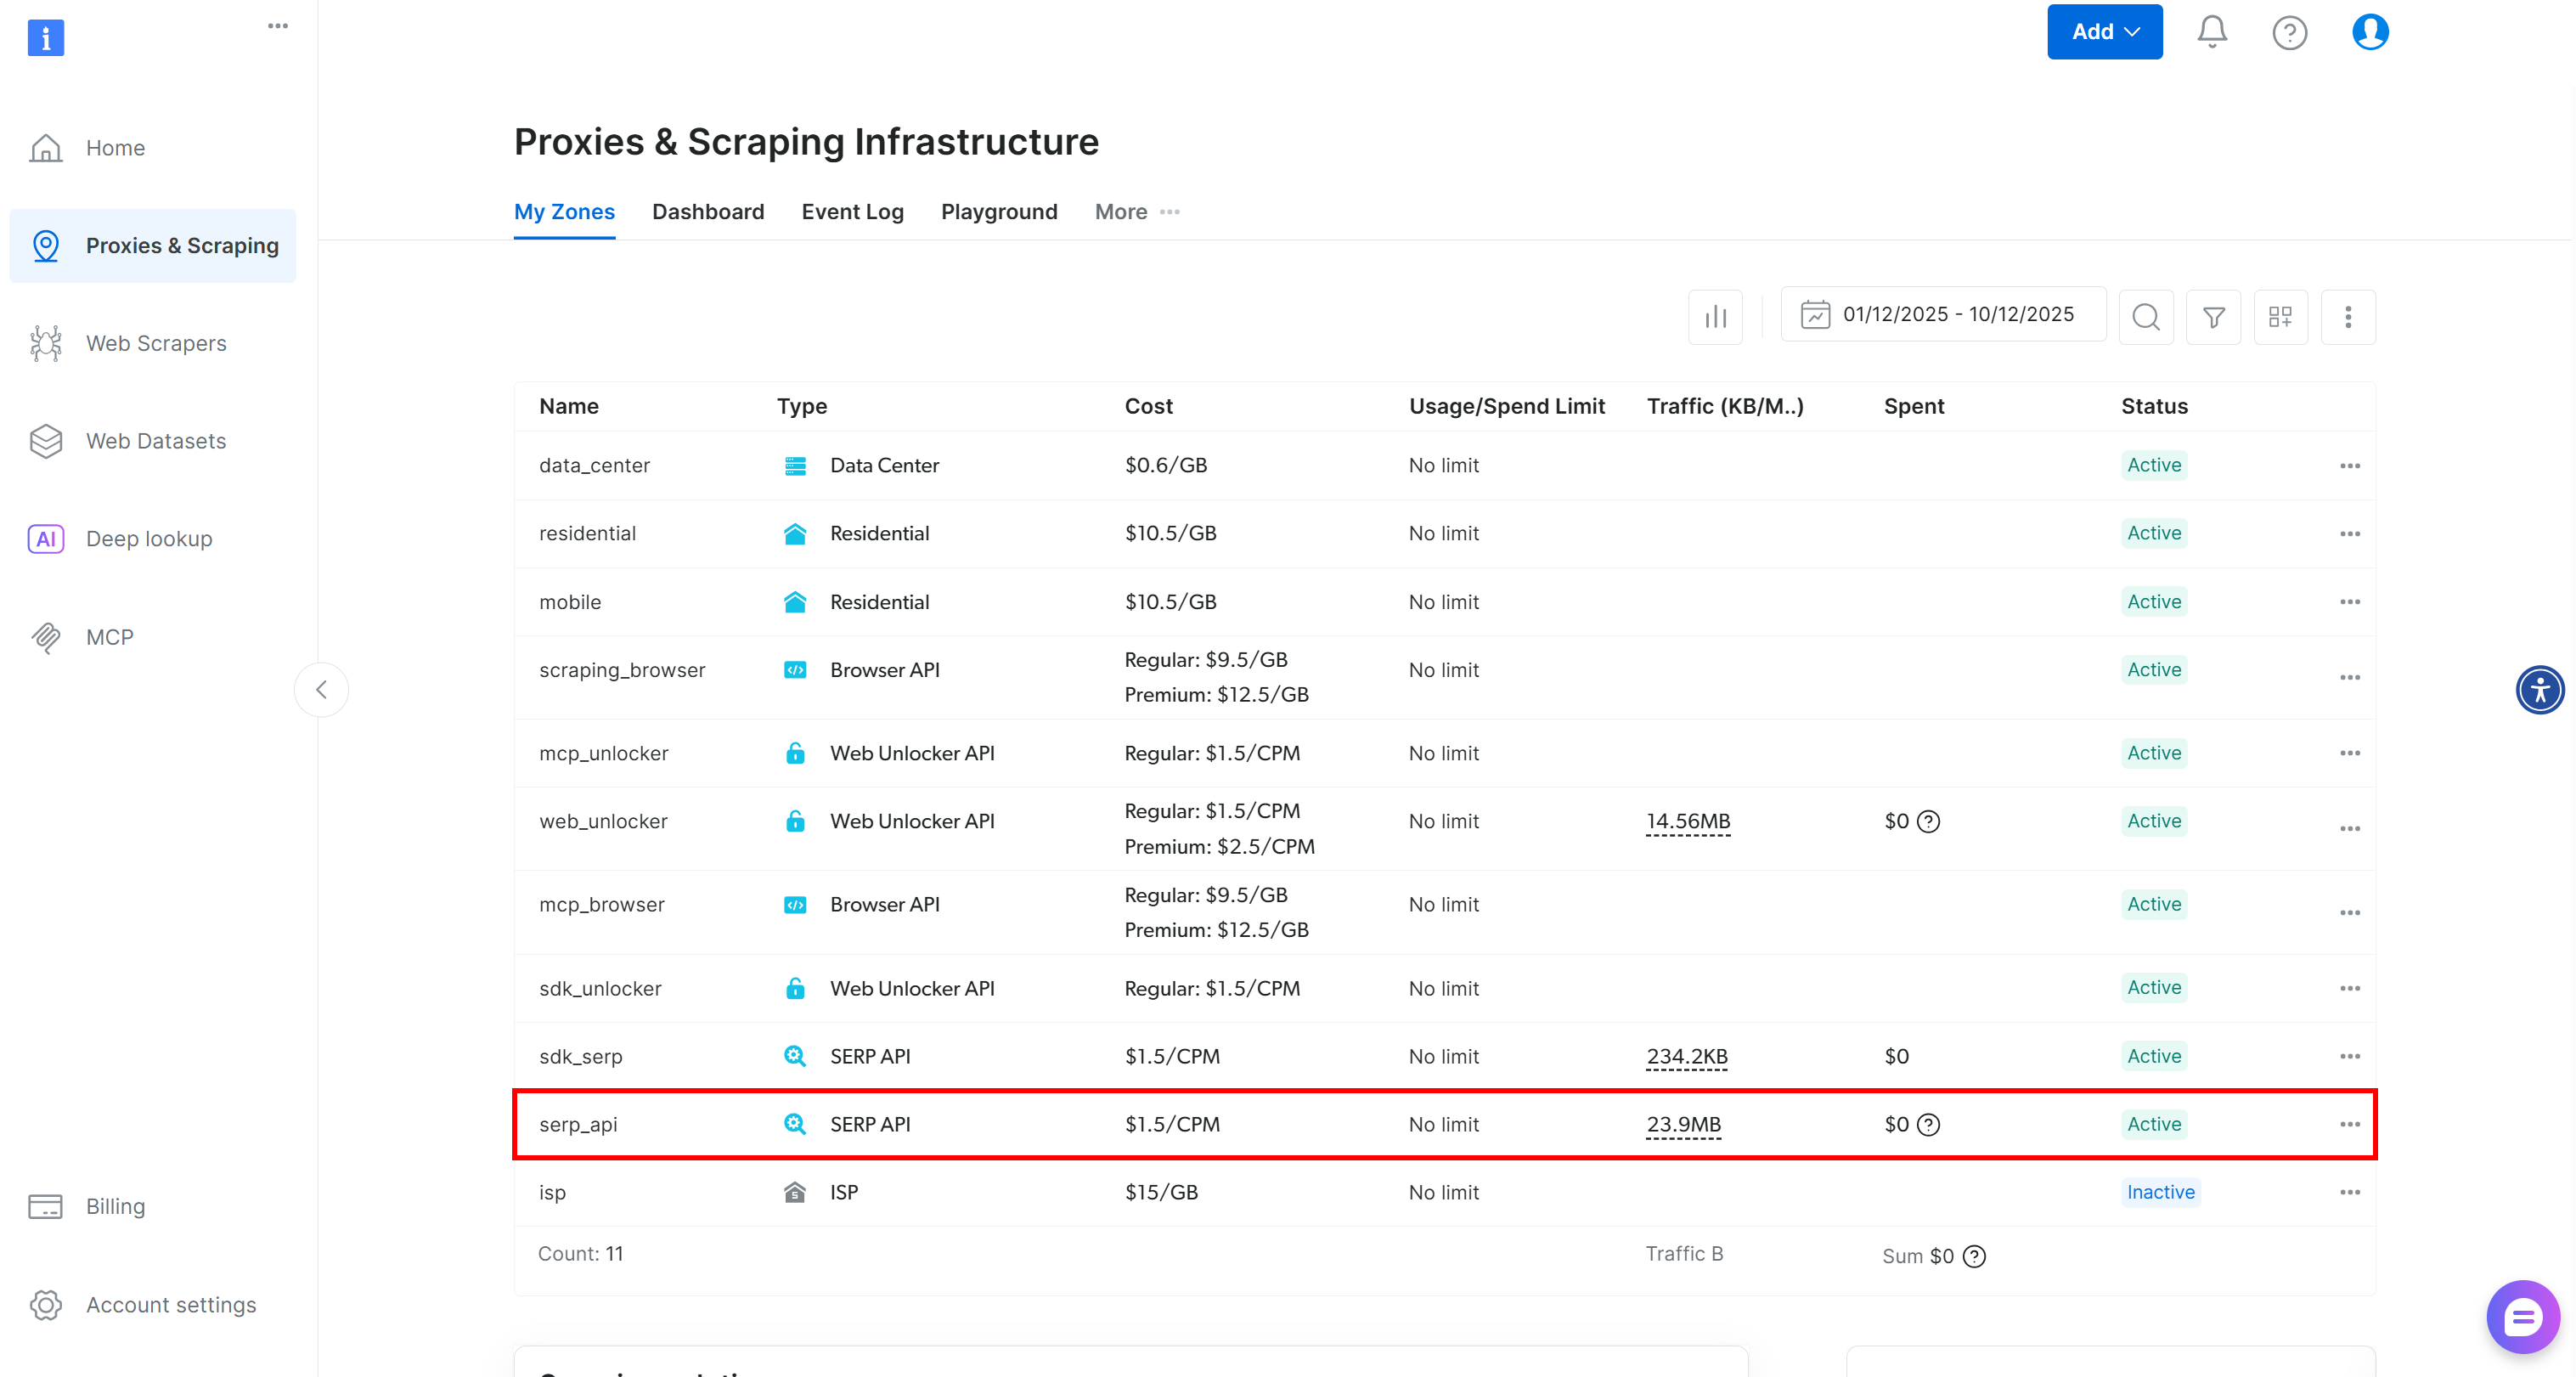Image resolution: width=2576 pixels, height=1377 pixels.
Task: Select Deep lookup in the sidebar
Action: [148, 538]
